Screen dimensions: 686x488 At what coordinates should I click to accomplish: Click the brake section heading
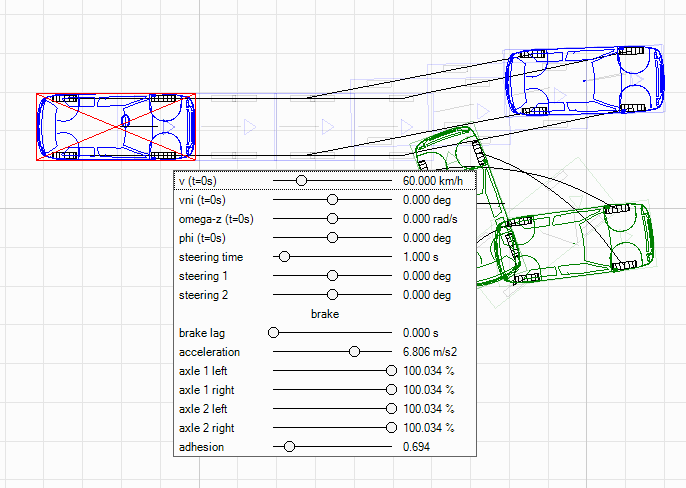324,314
